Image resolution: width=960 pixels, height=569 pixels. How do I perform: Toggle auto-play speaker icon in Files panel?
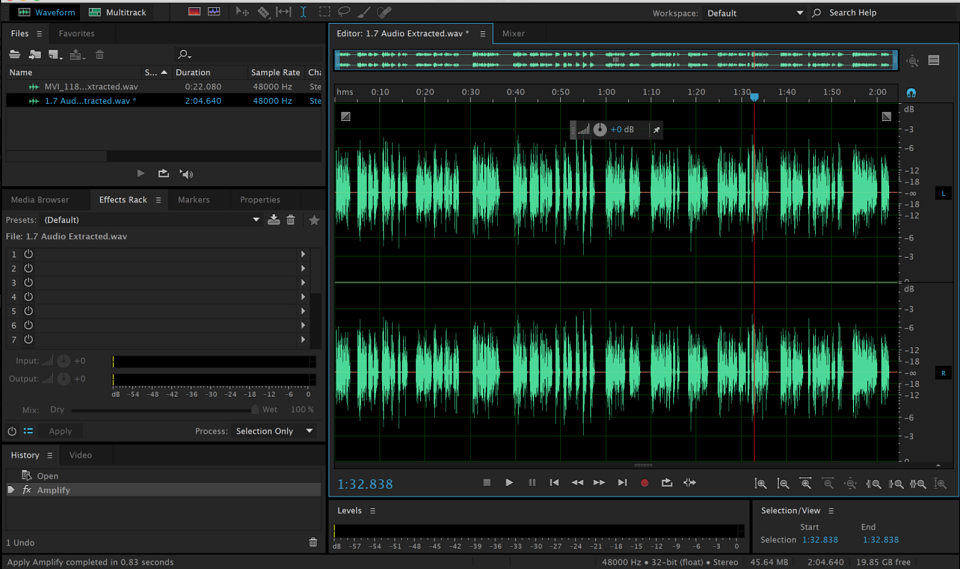coord(186,174)
